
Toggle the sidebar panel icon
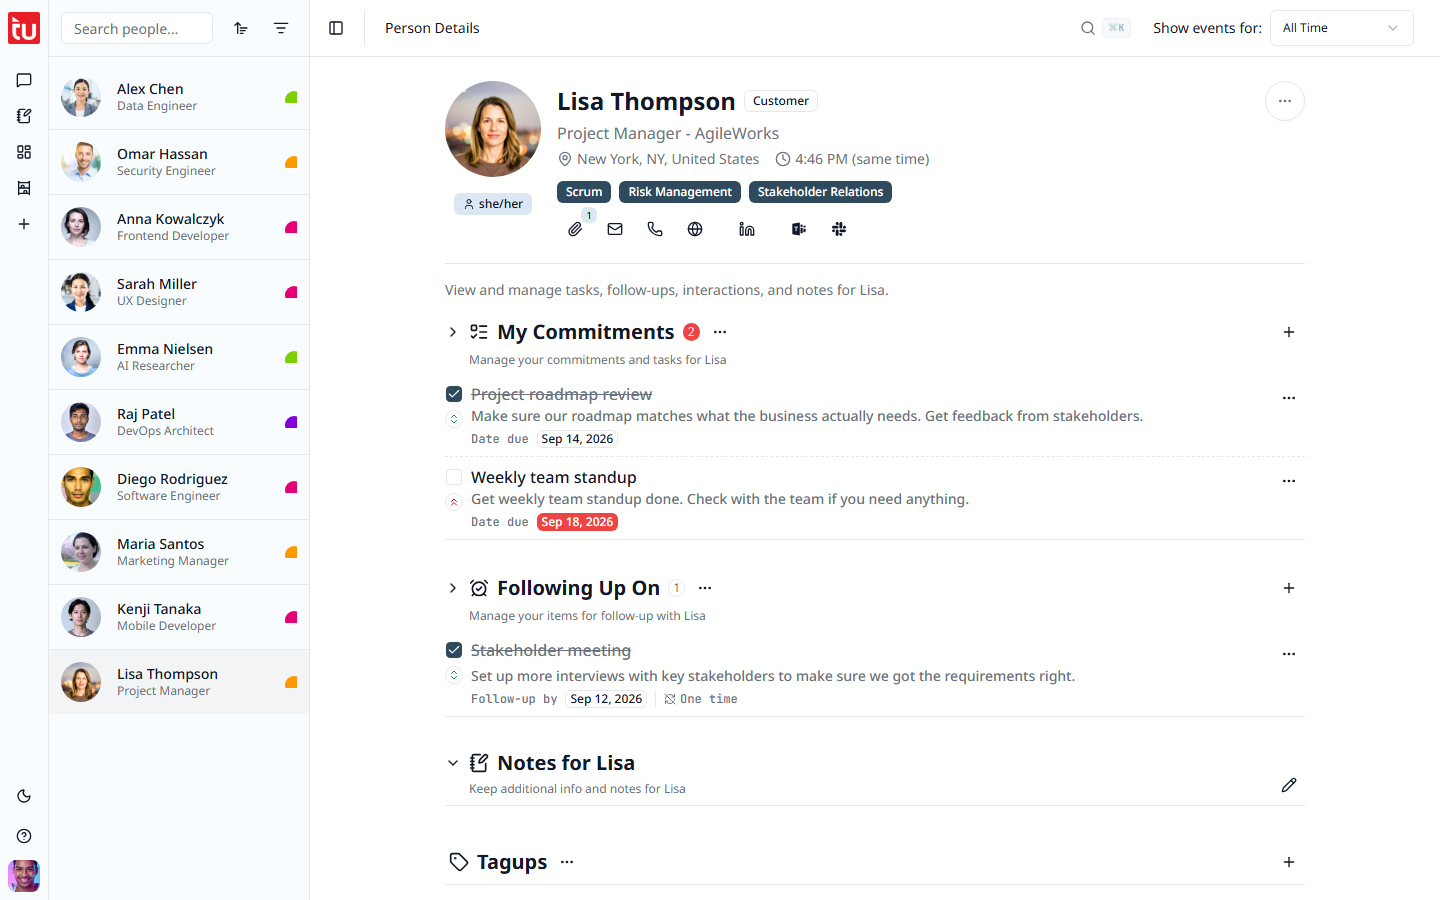(x=336, y=28)
